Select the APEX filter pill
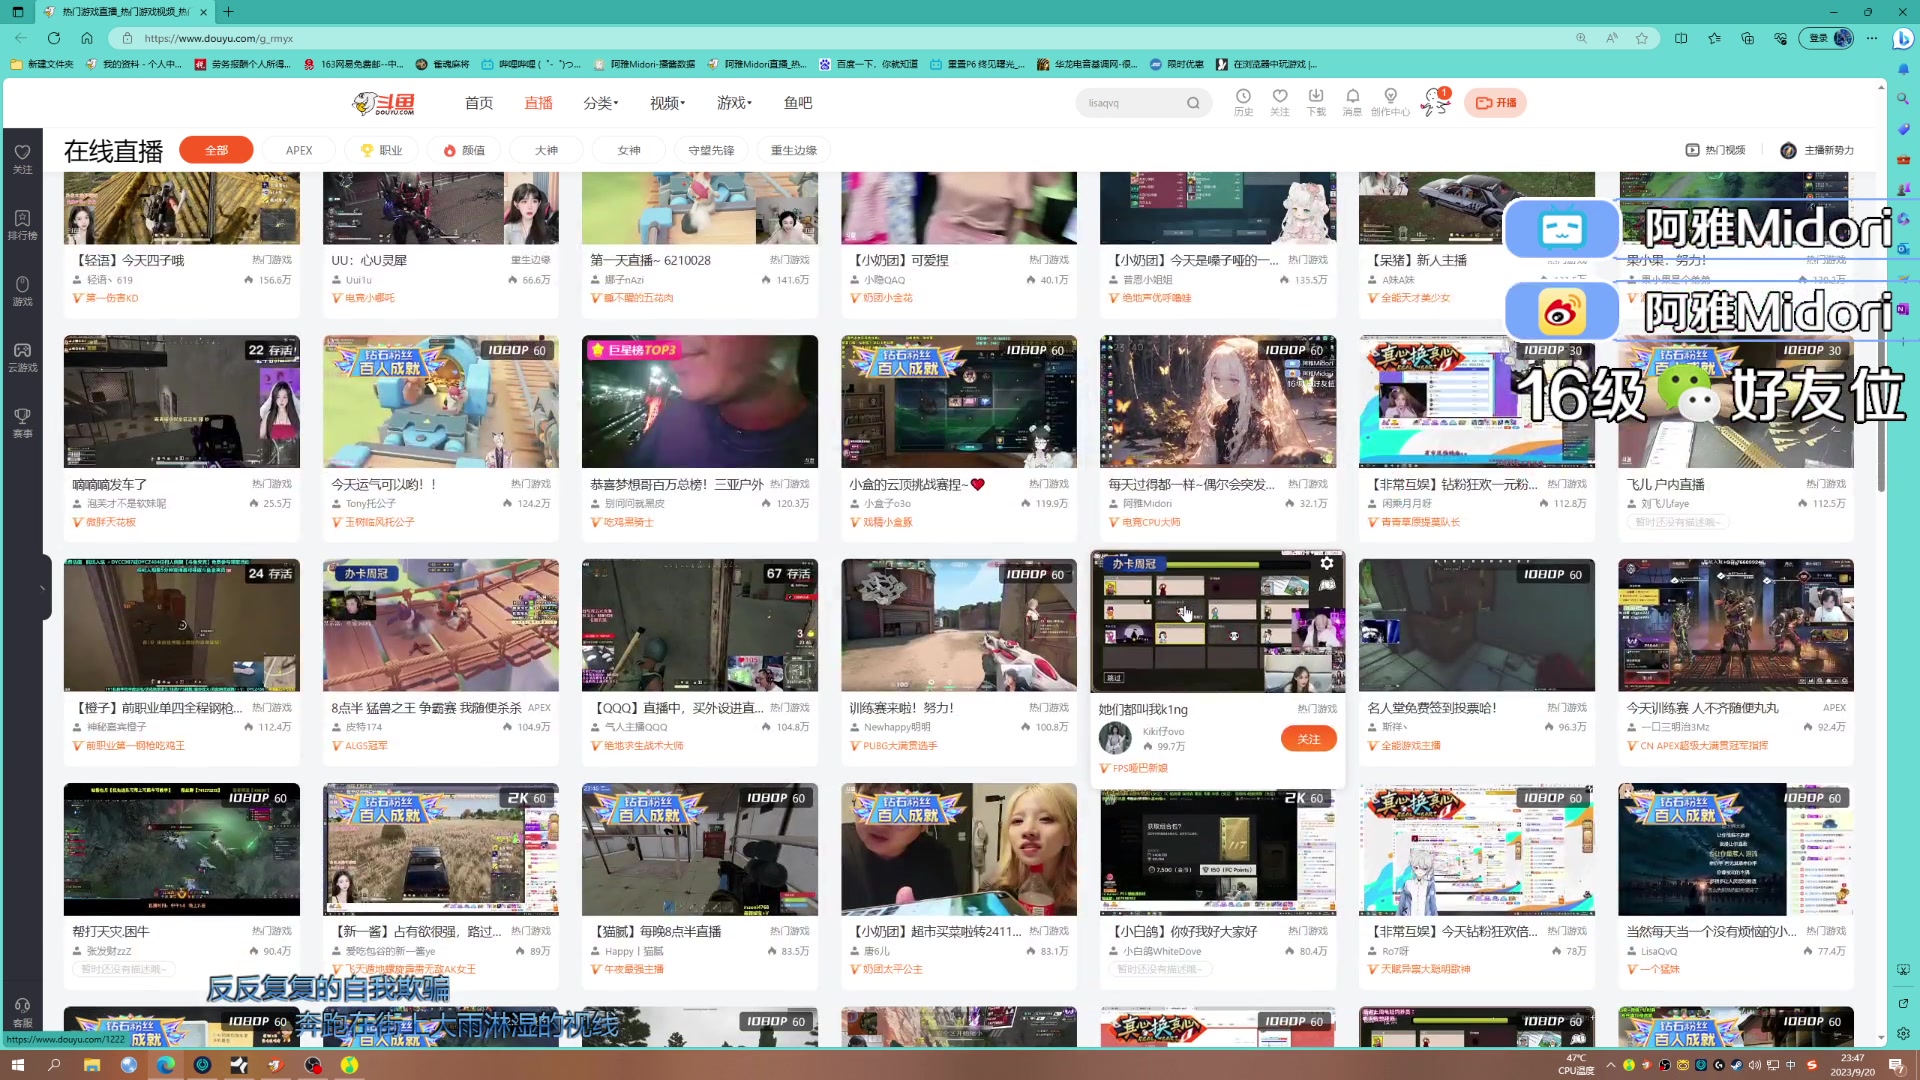 pos(299,150)
